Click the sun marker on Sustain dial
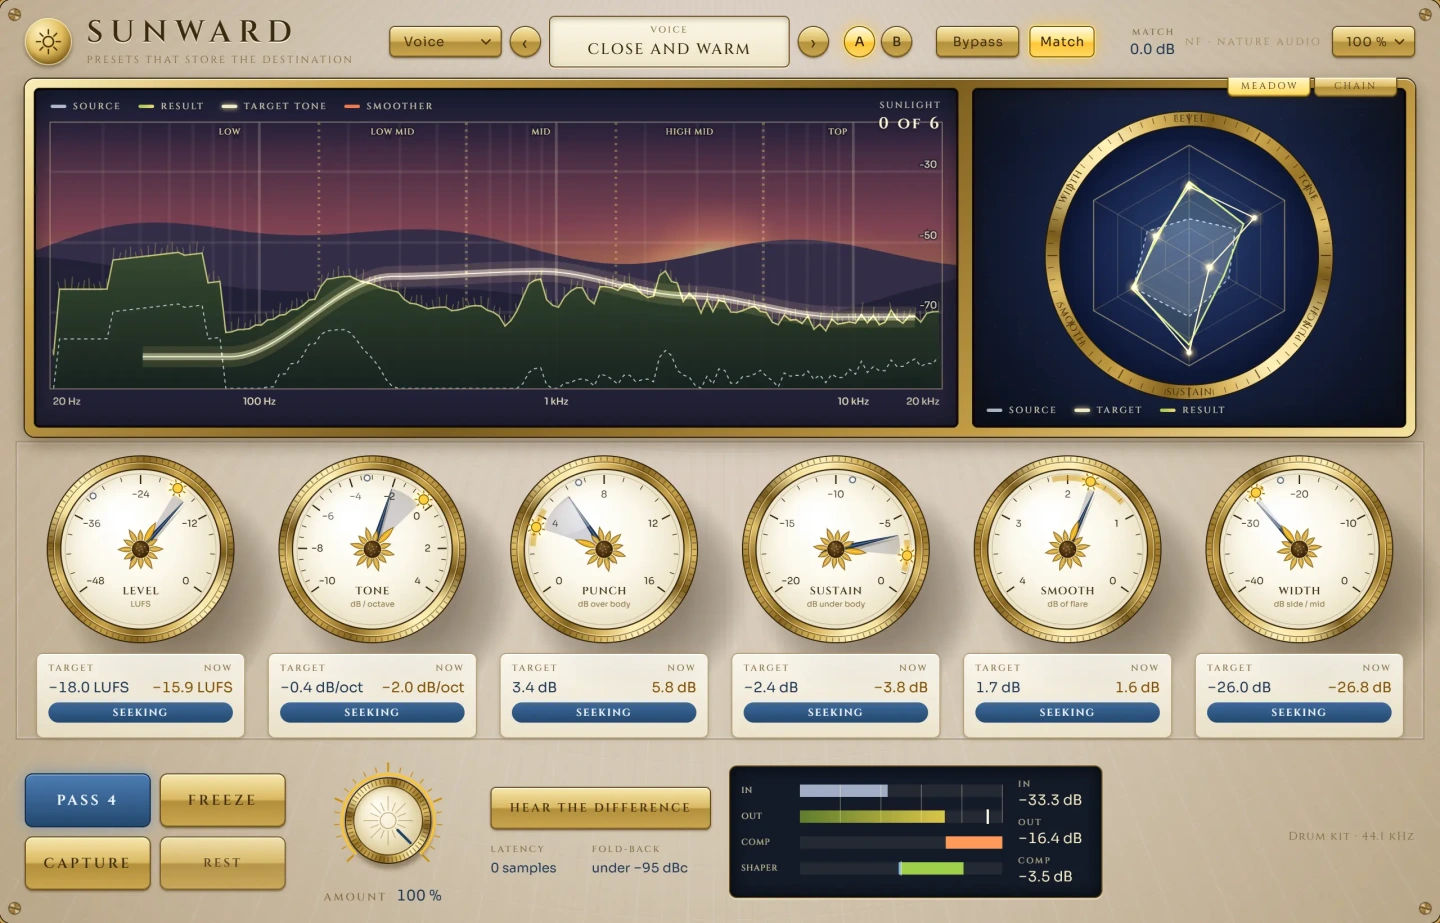The image size is (1440, 923). tap(907, 555)
